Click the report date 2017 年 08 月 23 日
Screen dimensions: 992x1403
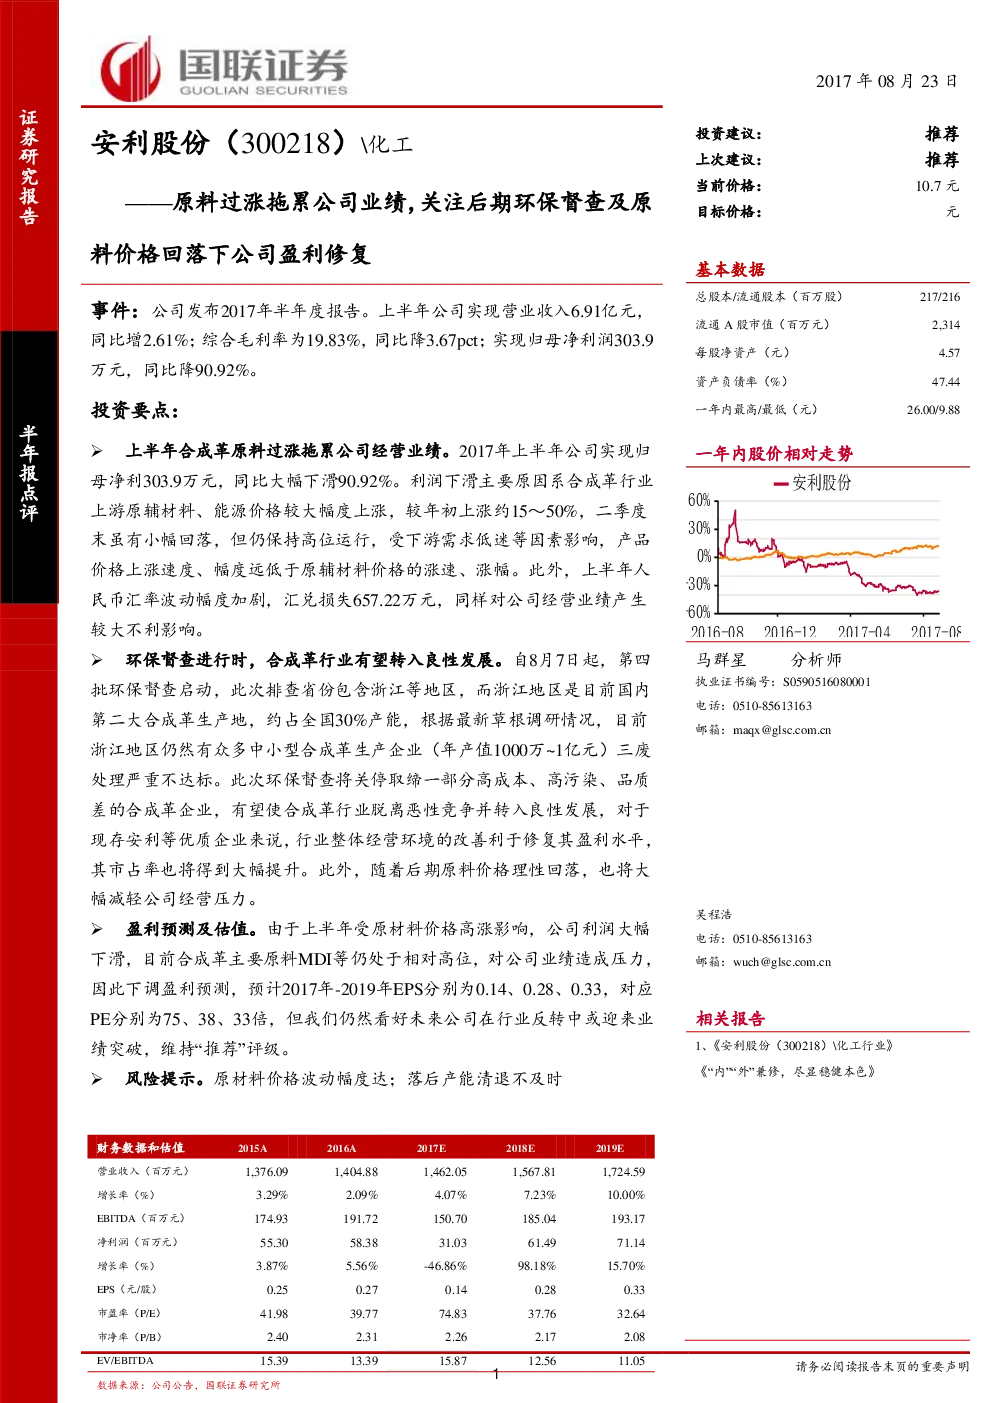point(886,82)
